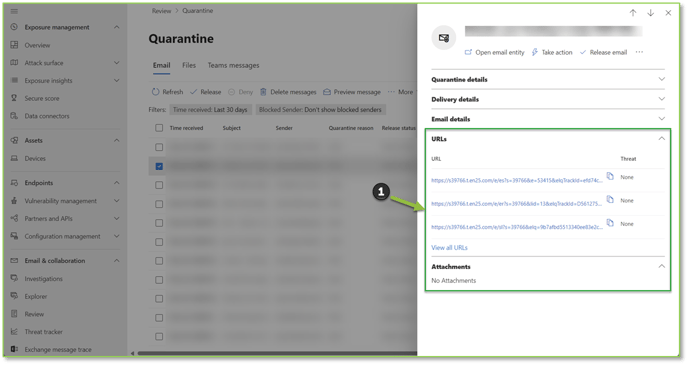Open first URL link ending efd74c

pyautogui.click(x=516, y=180)
